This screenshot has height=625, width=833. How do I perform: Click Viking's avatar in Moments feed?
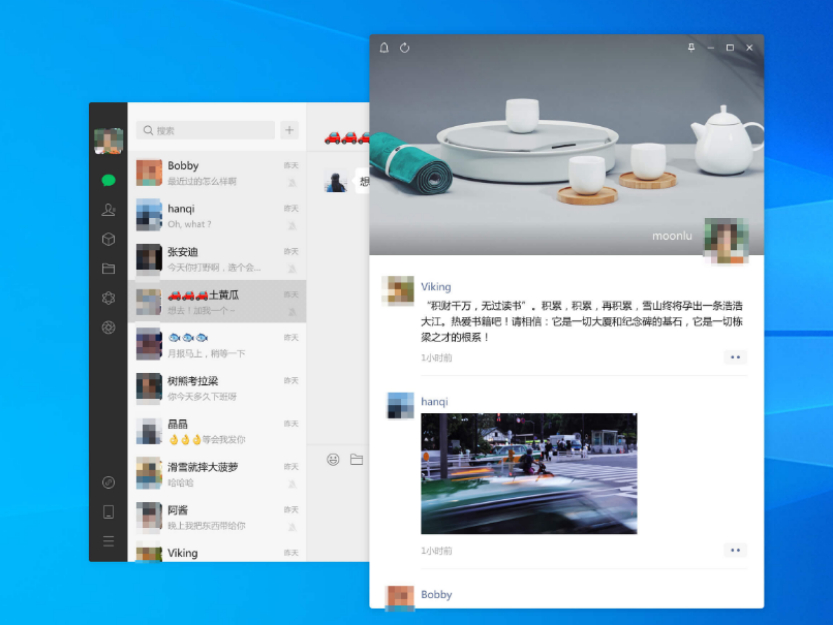point(398,291)
